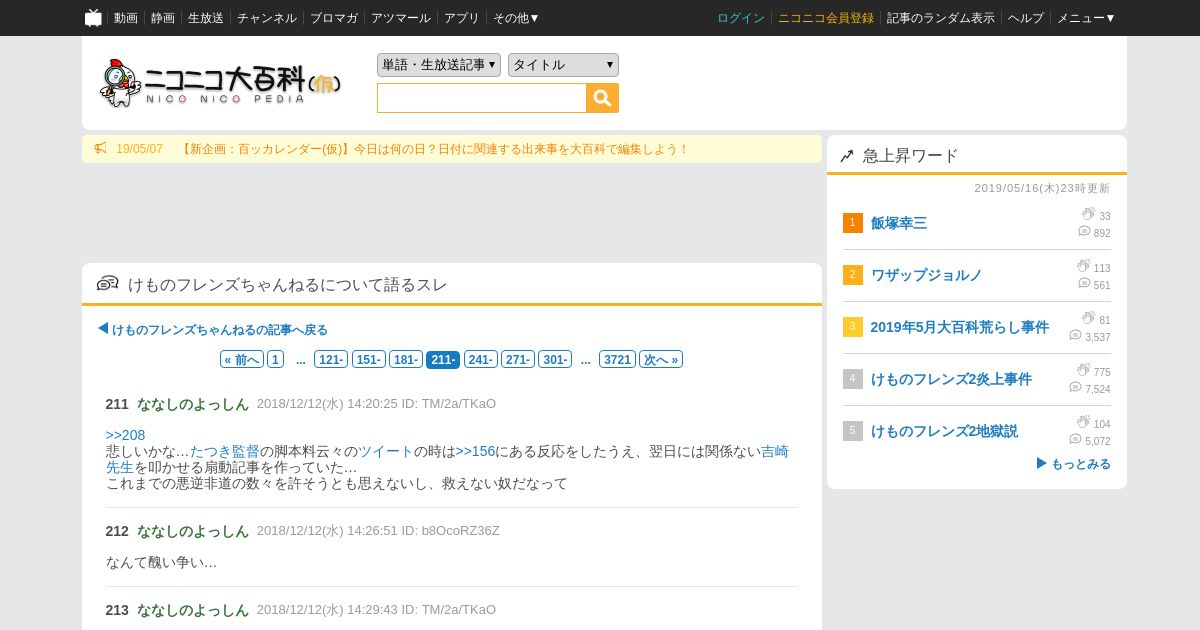Click the orange search magnifier button
The width and height of the screenshot is (1200, 630).
602,98
